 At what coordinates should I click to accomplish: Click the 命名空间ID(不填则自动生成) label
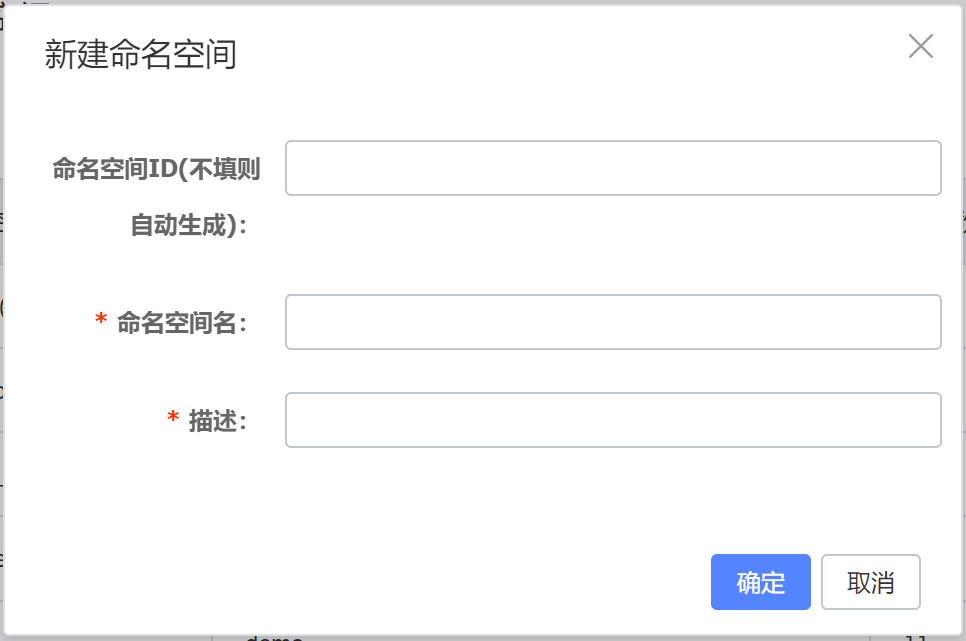tap(157, 195)
